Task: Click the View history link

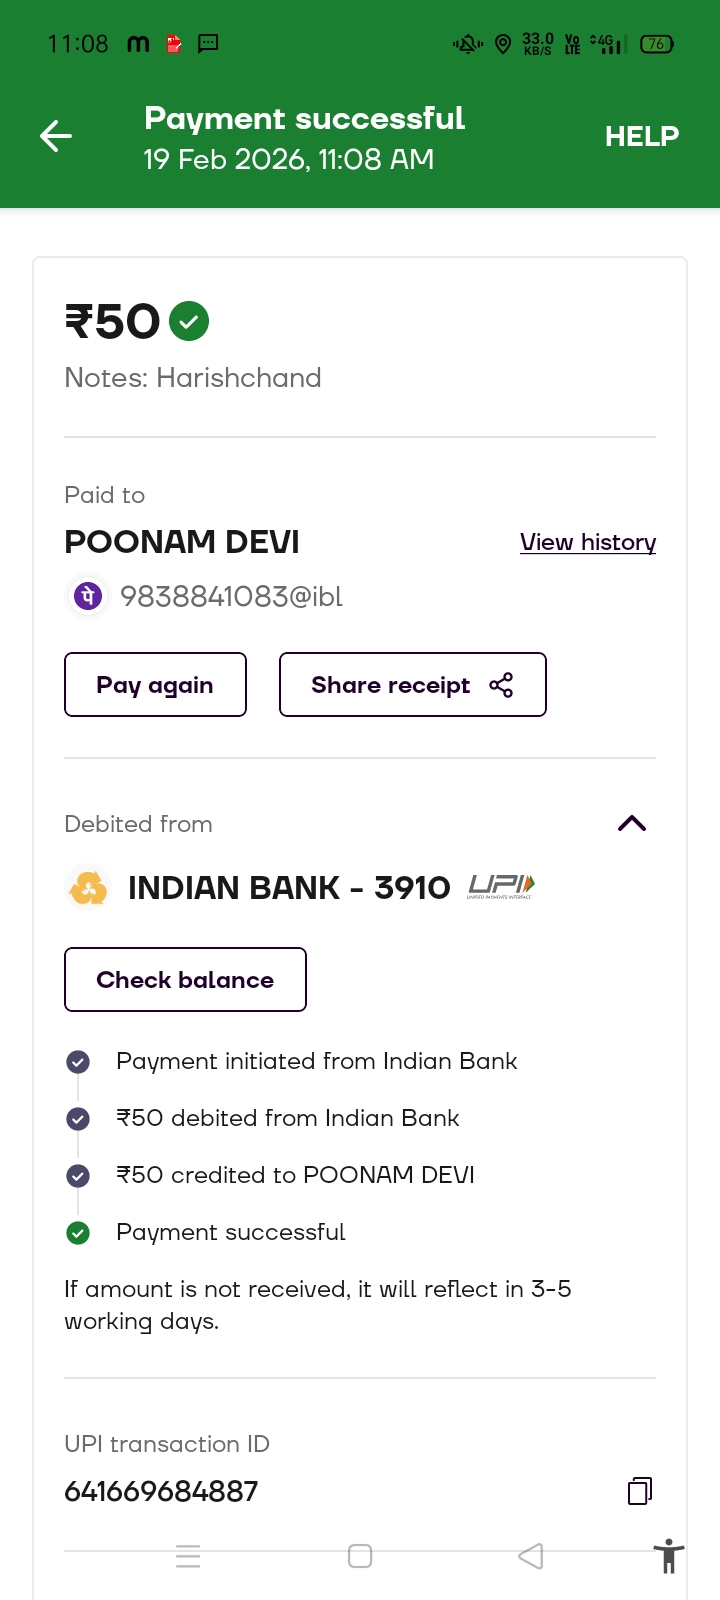Action: point(587,542)
